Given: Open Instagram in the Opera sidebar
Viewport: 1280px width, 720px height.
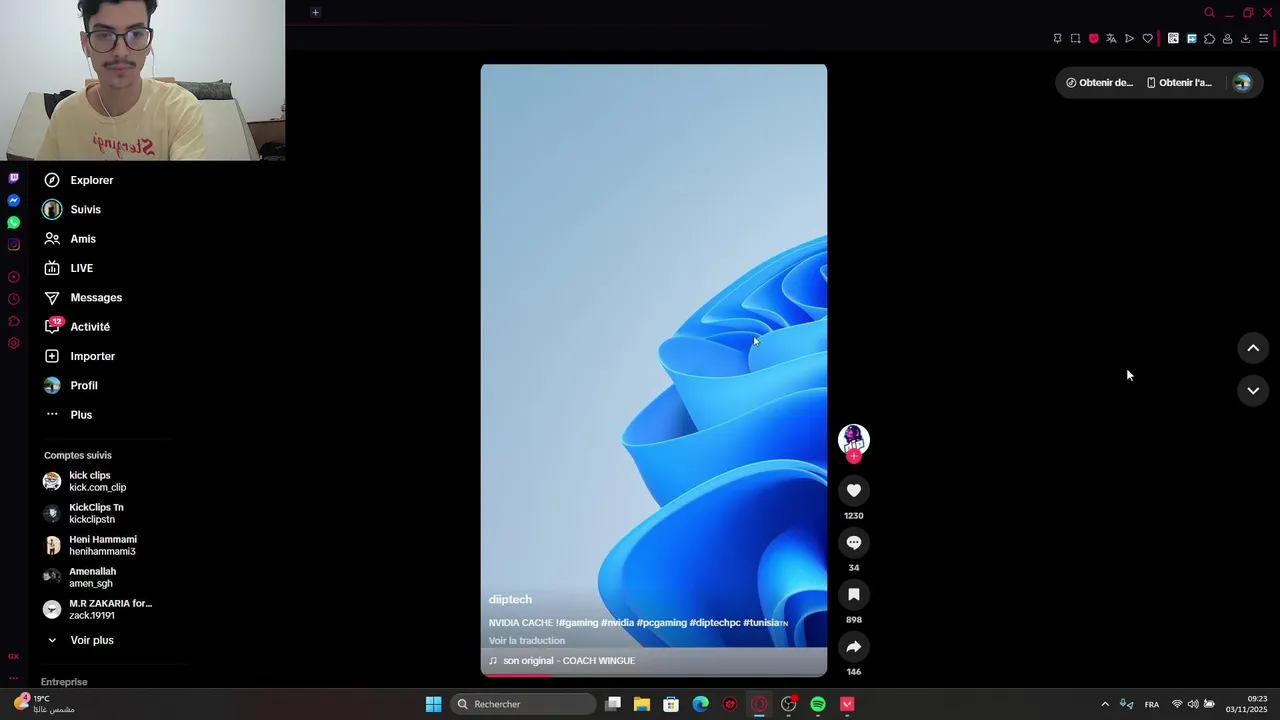Looking at the screenshot, I should (x=13, y=244).
